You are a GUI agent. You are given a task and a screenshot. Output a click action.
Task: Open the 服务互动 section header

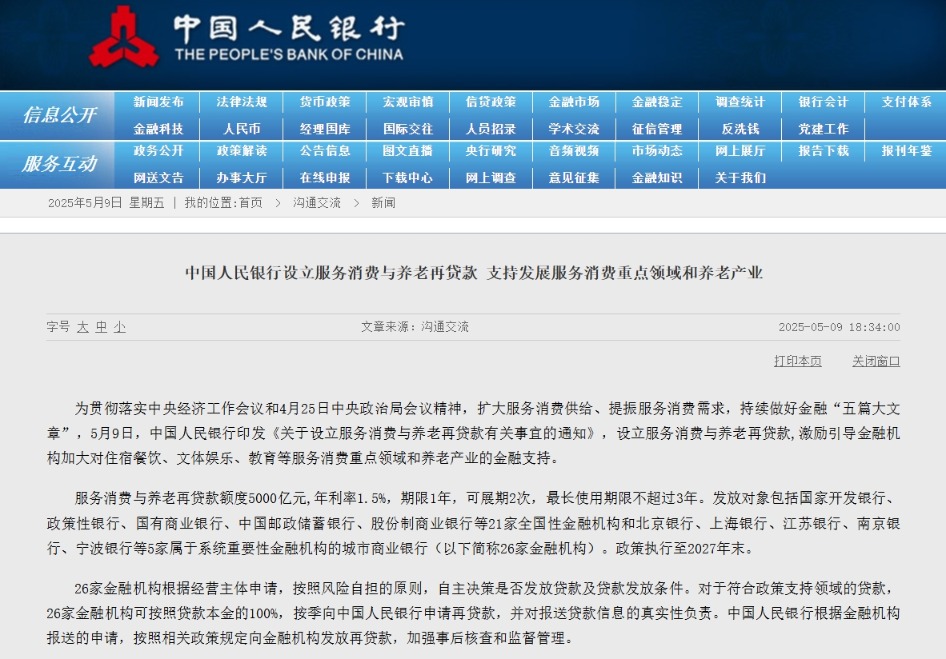click(x=59, y=164)
